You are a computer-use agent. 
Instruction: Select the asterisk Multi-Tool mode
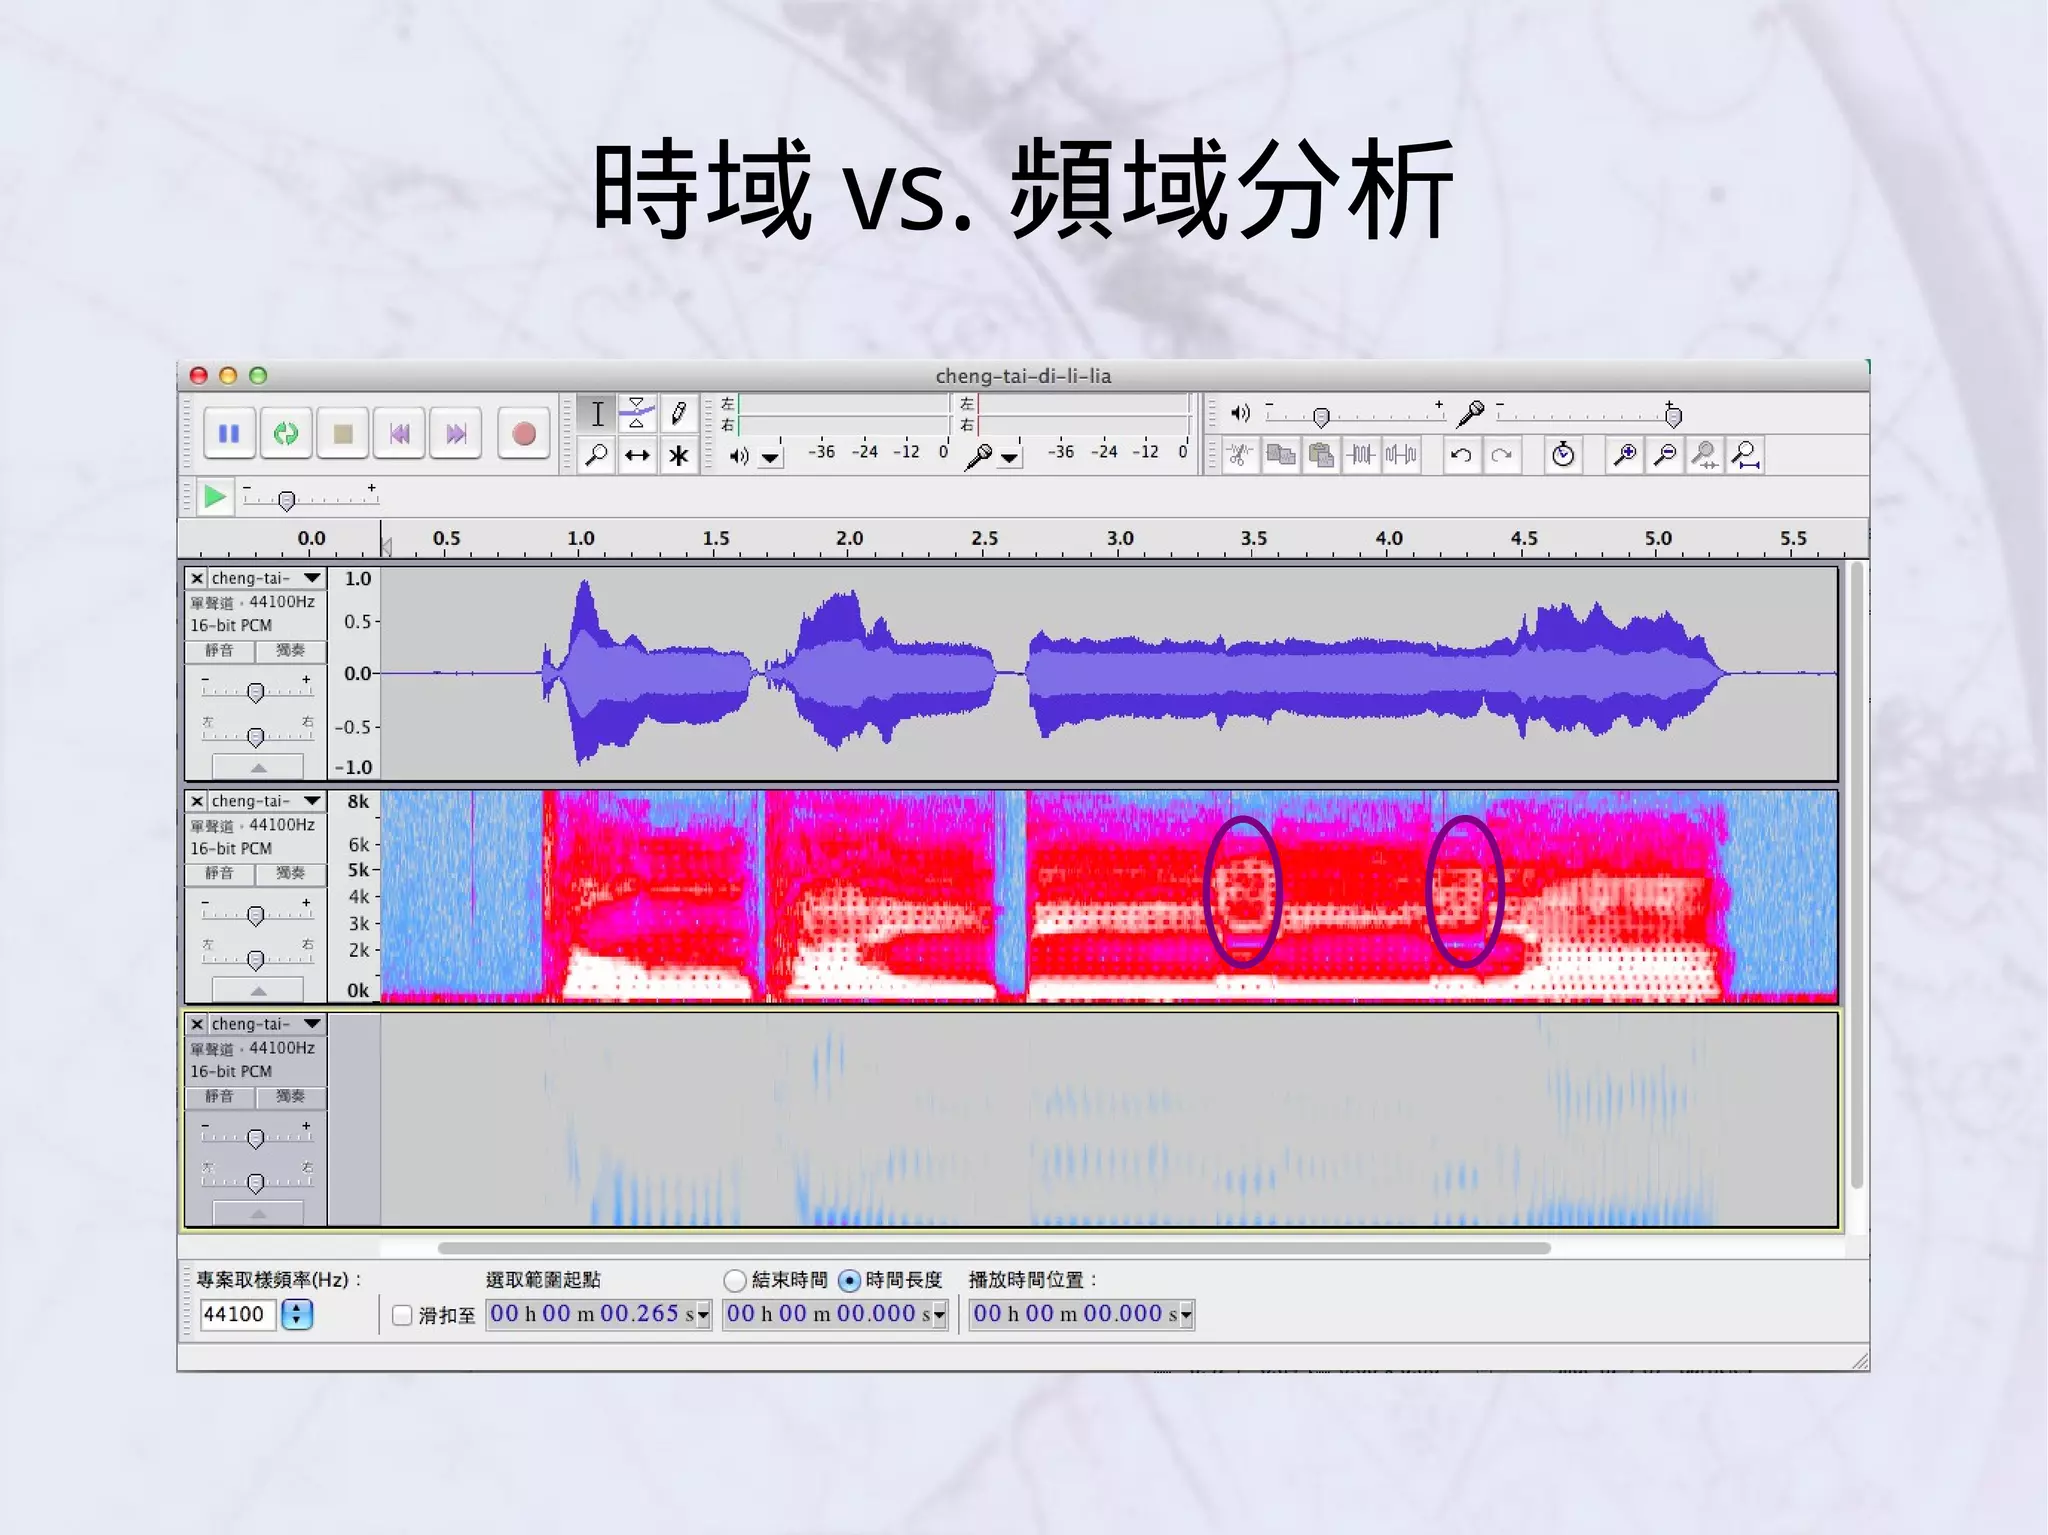(678, 456)
